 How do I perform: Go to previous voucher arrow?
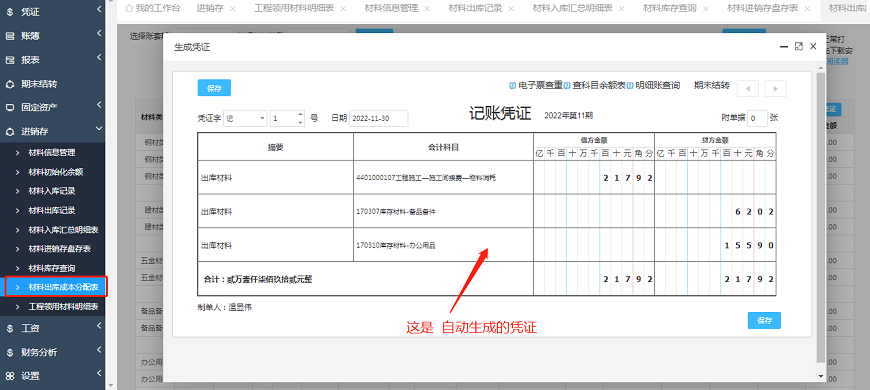(747, 88)
